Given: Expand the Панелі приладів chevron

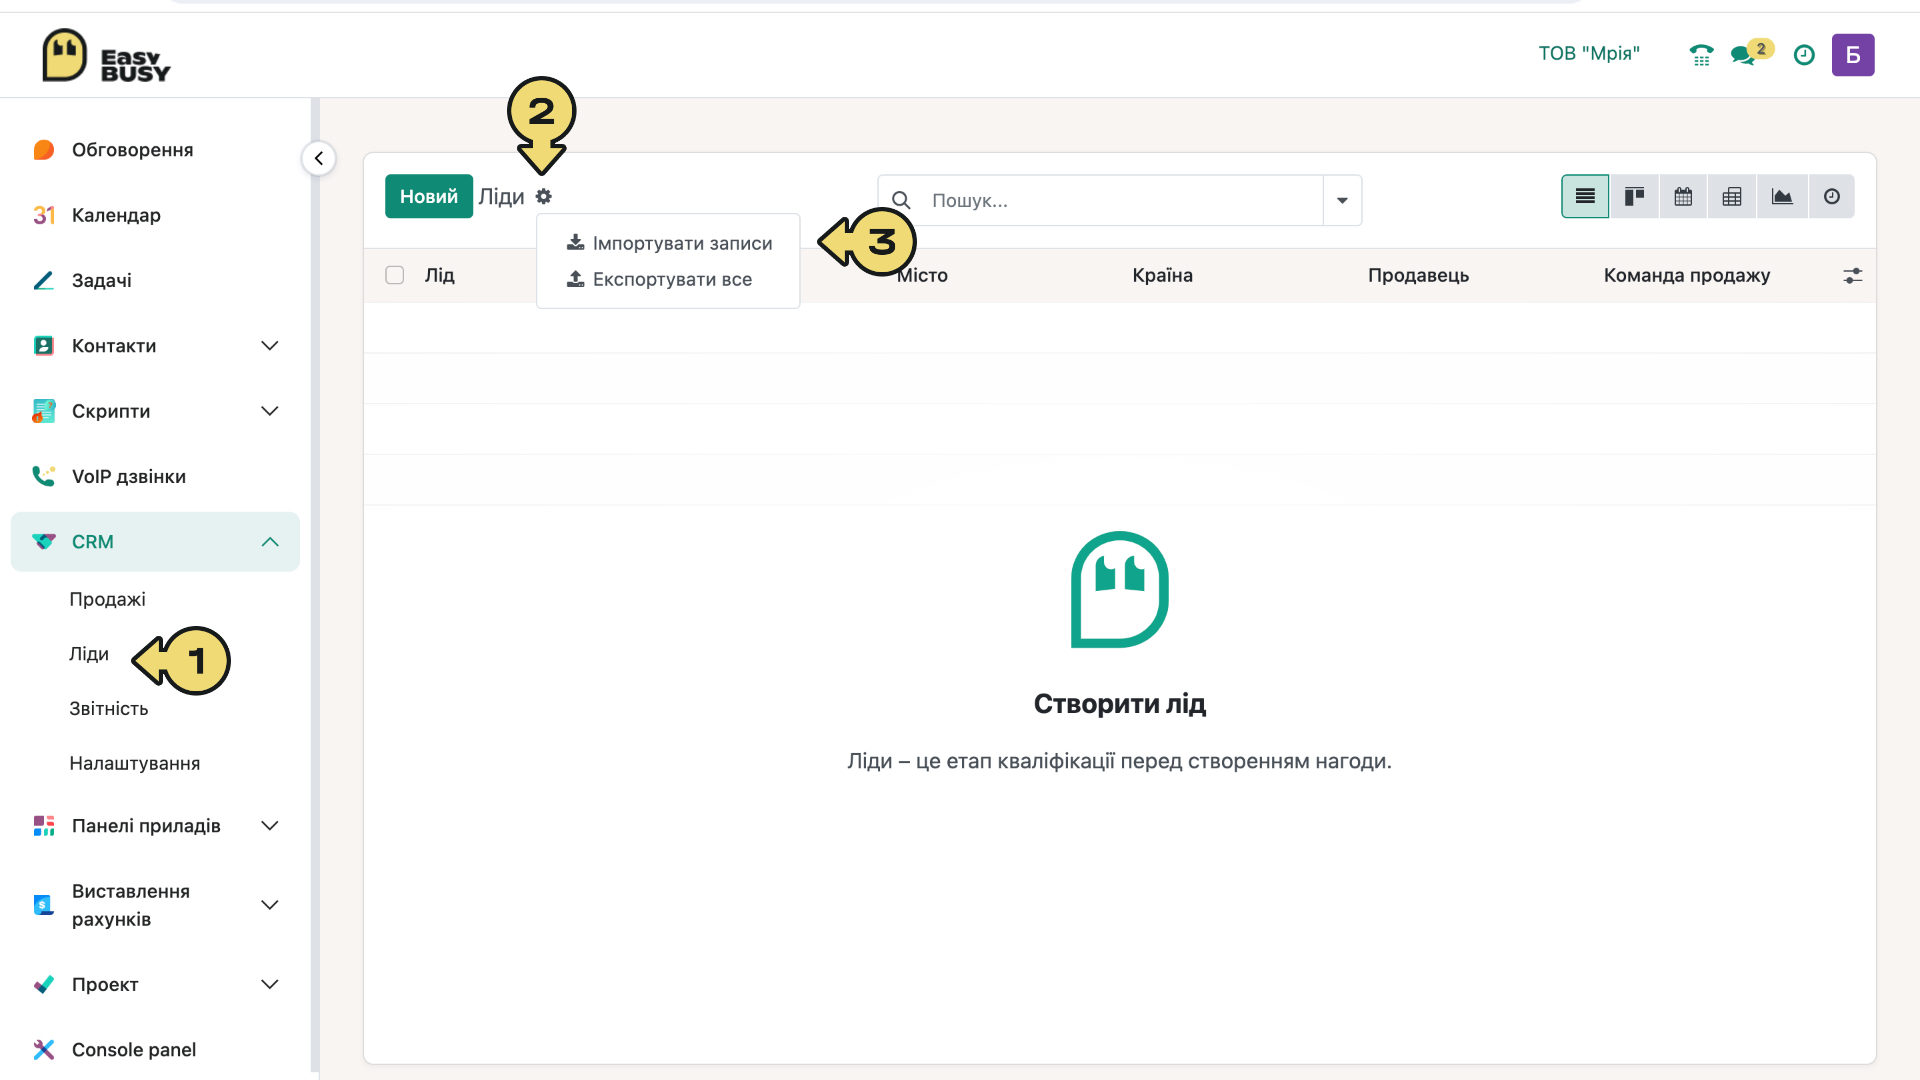Looking at the screenshot, I should click(270, 826).
